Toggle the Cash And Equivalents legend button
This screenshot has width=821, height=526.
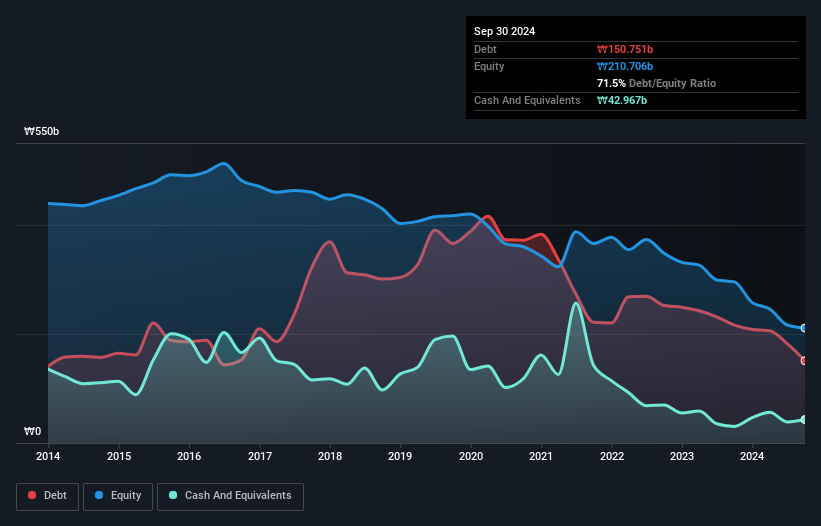[x=230, y=496]
